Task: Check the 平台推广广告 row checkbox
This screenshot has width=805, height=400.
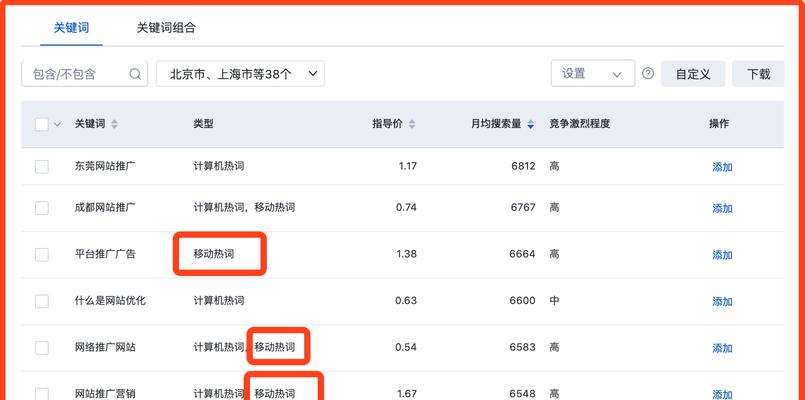Action: pyautogui.click(x=42, y=255)
